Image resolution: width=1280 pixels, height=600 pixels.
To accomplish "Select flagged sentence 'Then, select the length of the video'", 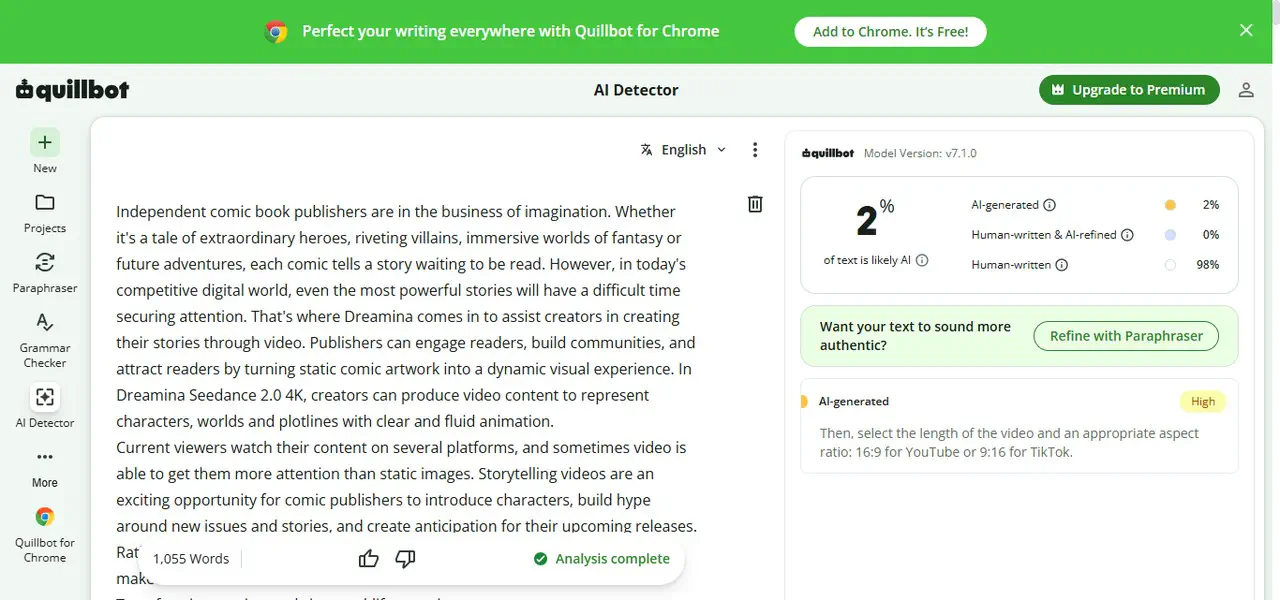I will (x=1009, y=443).
